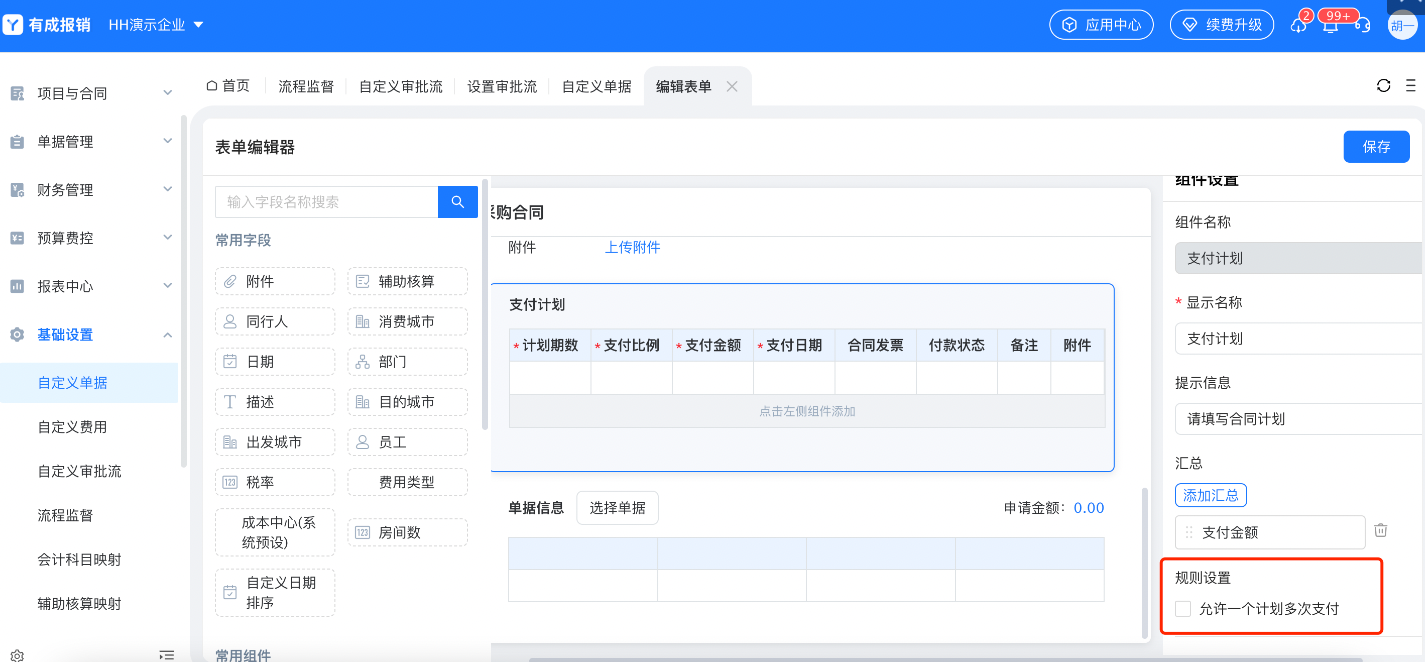Click the 添加汇总 button

(1210, 495)
